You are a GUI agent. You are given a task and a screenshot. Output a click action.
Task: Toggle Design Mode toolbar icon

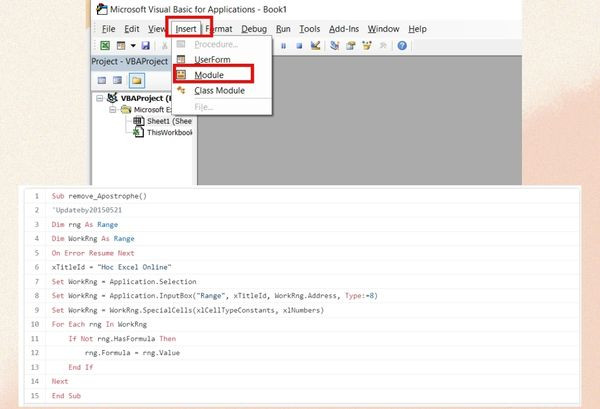click(x=315, y=46)
